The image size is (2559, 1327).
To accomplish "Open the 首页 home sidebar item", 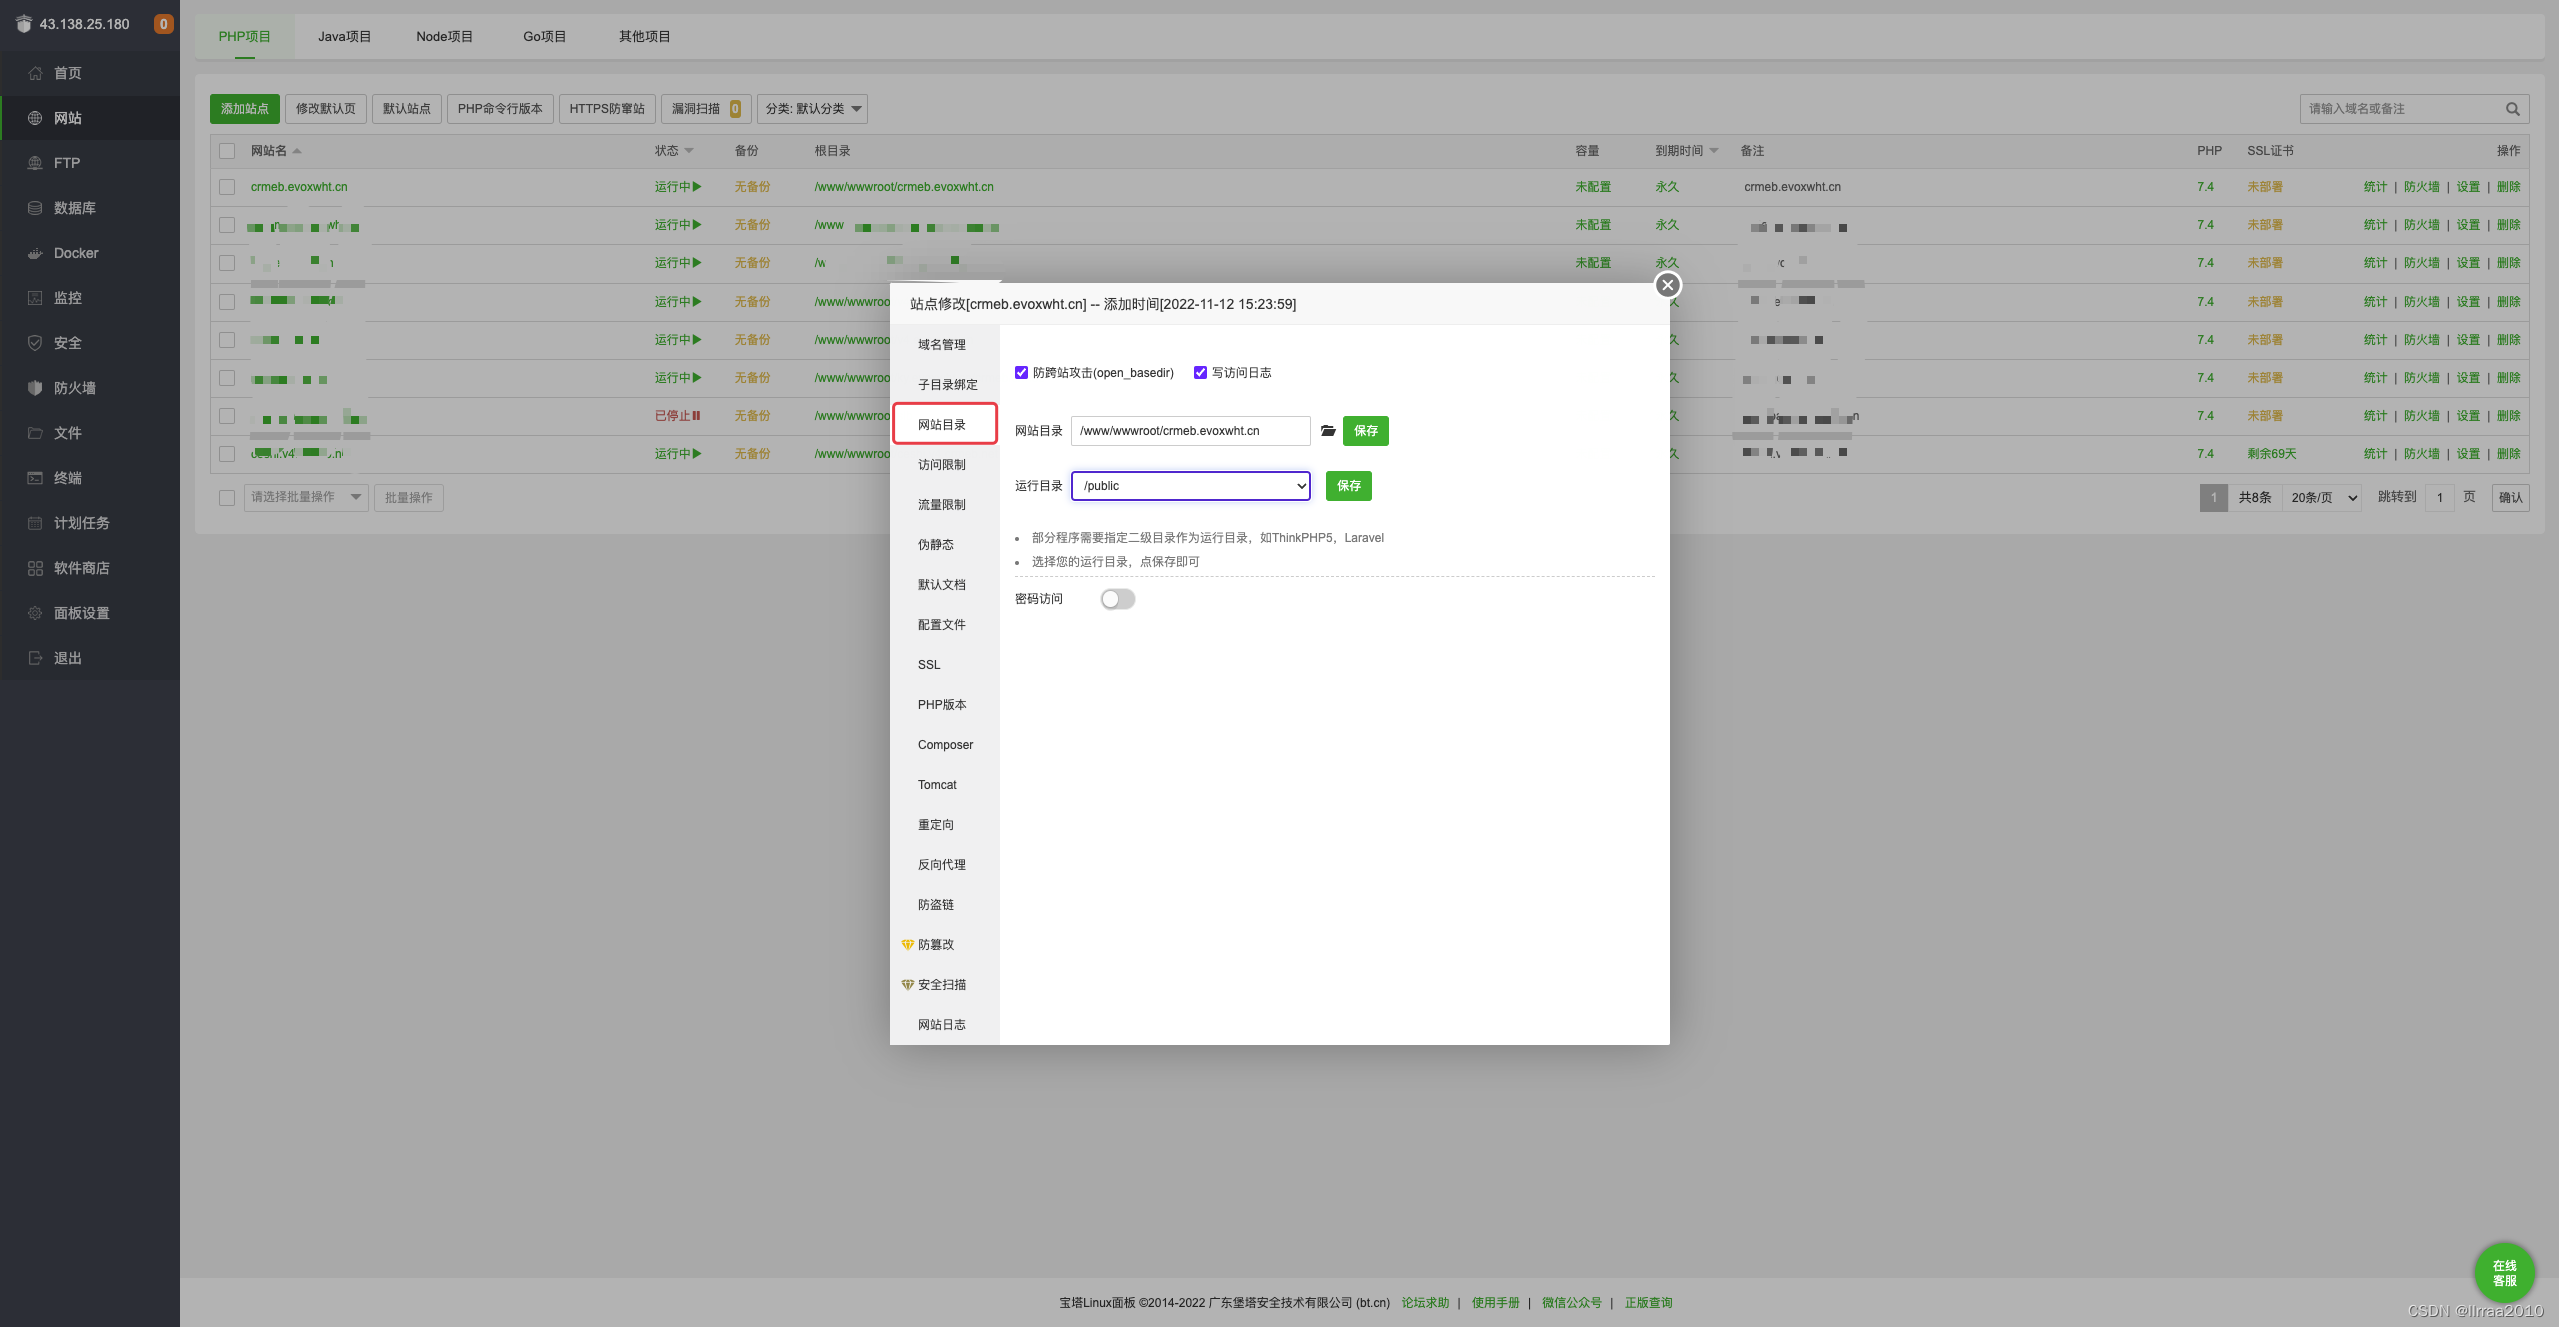I will tap(90, 73).
